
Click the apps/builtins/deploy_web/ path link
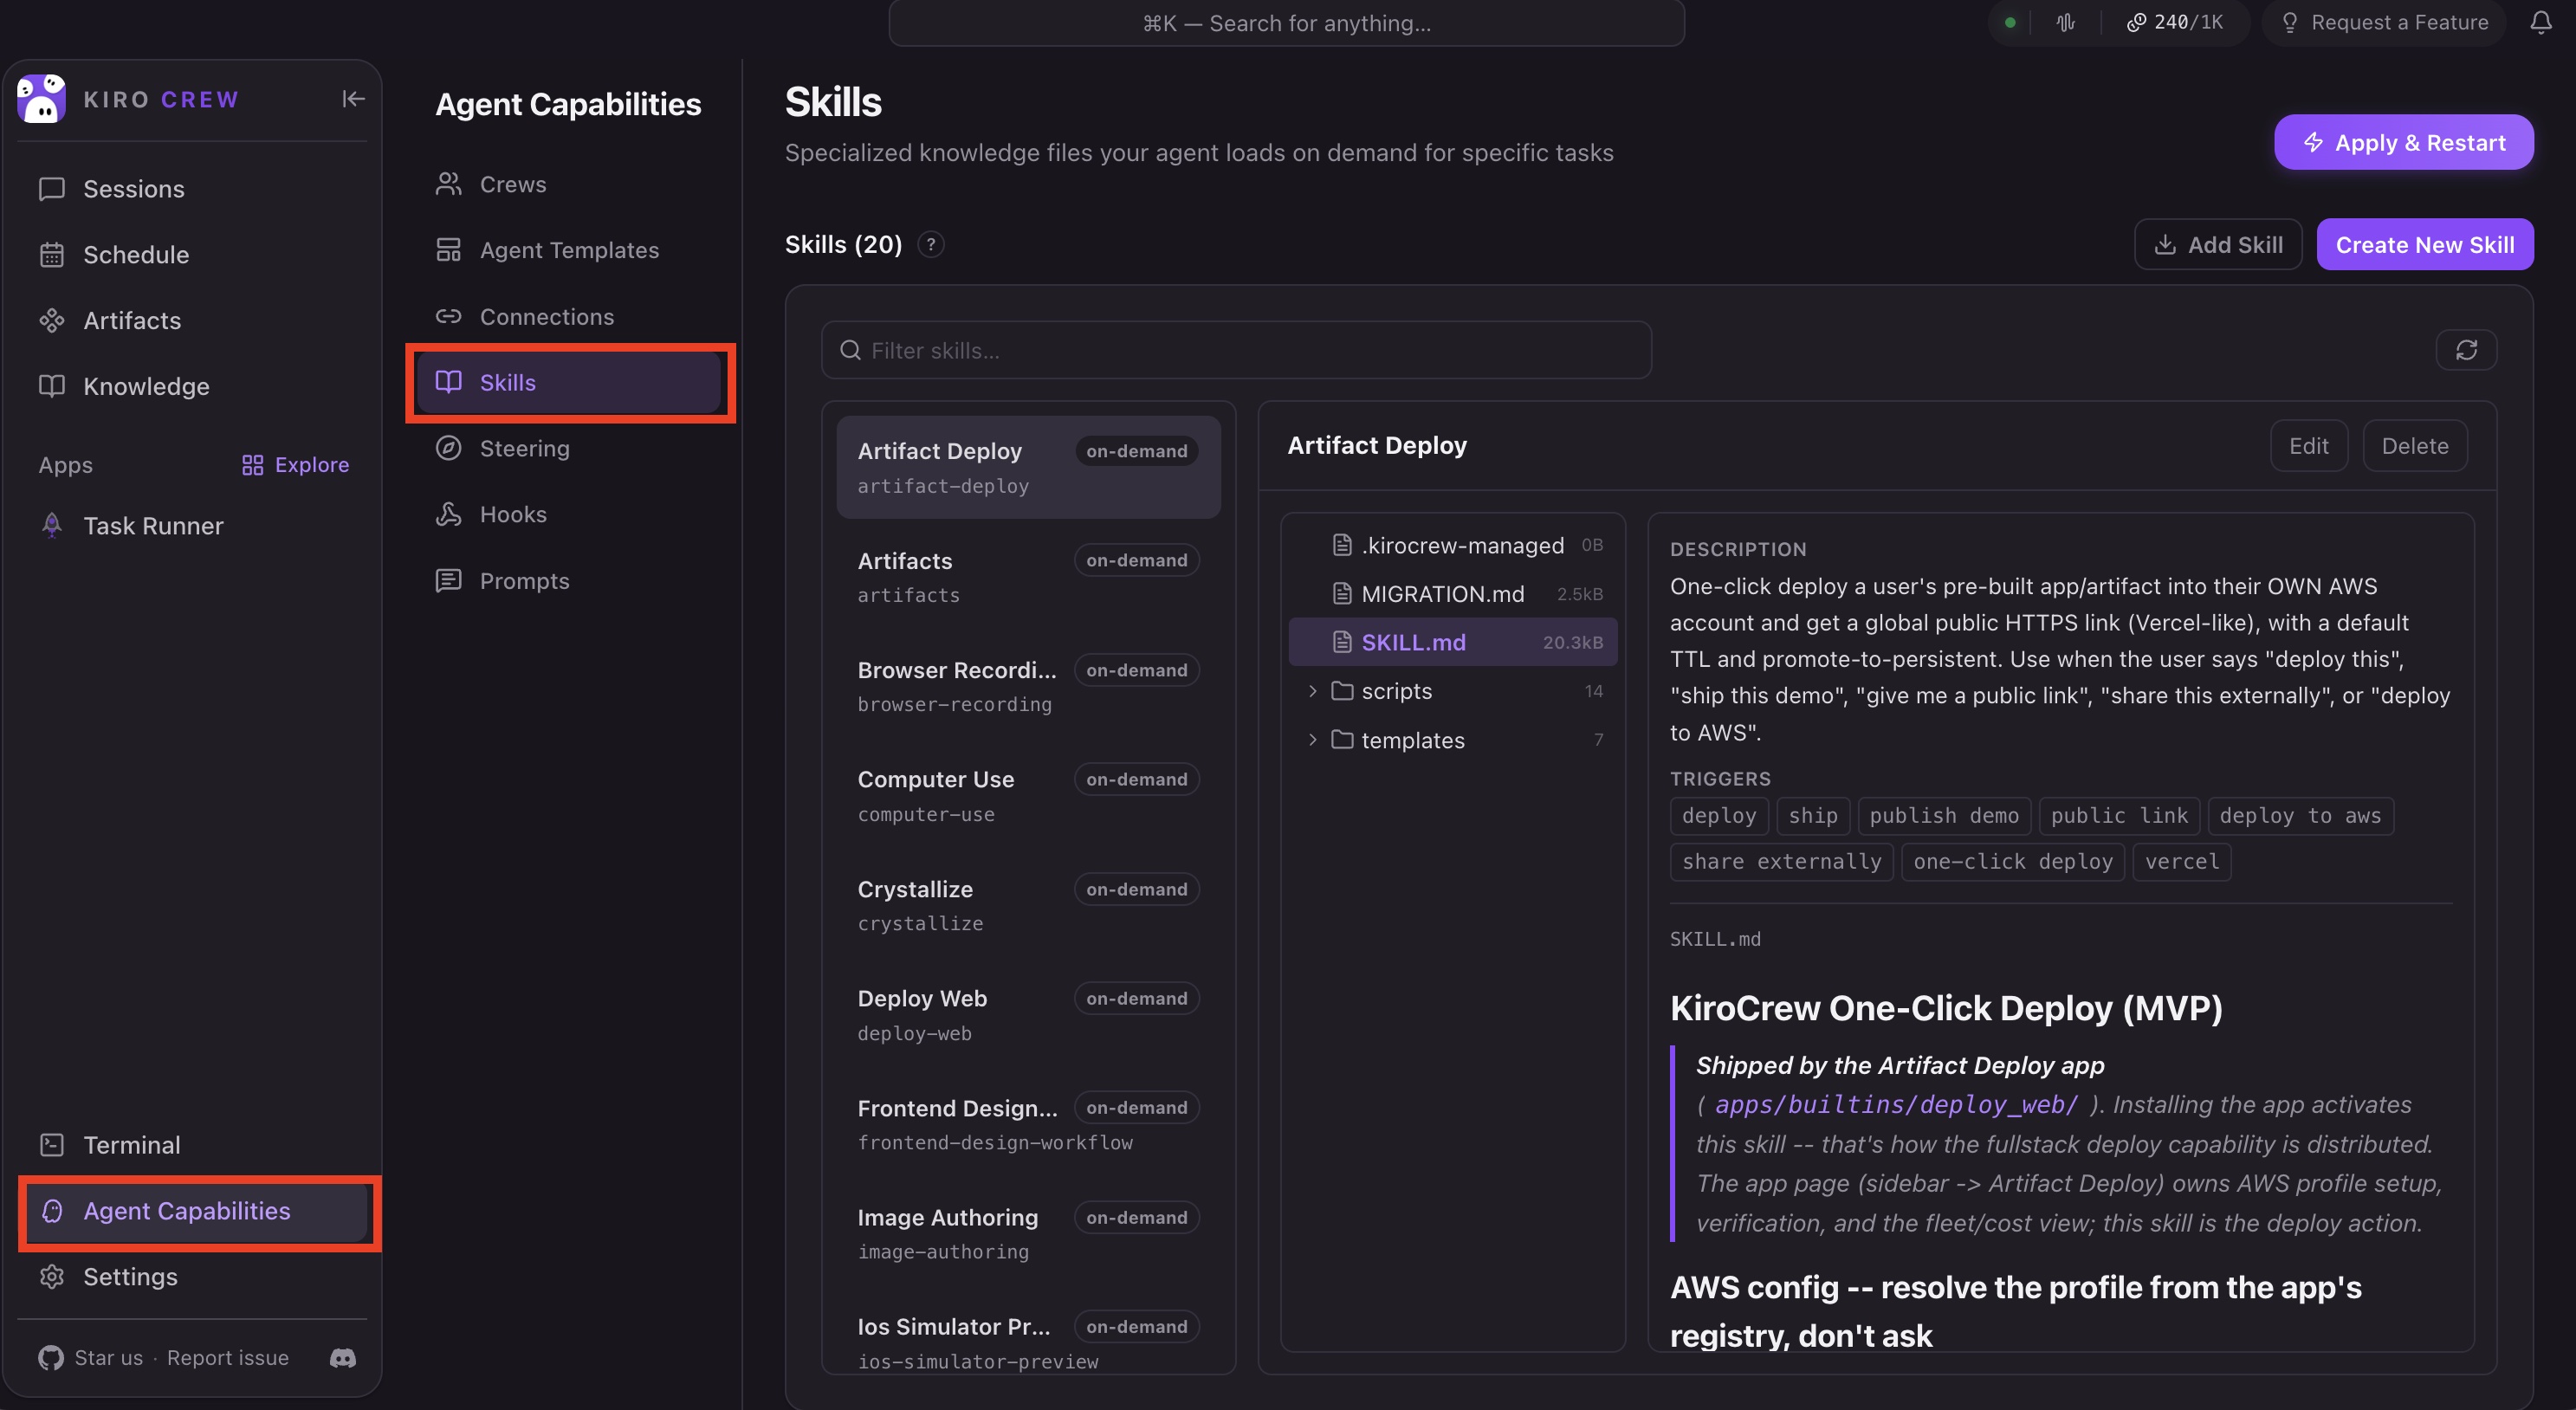click(1896, 1104)
